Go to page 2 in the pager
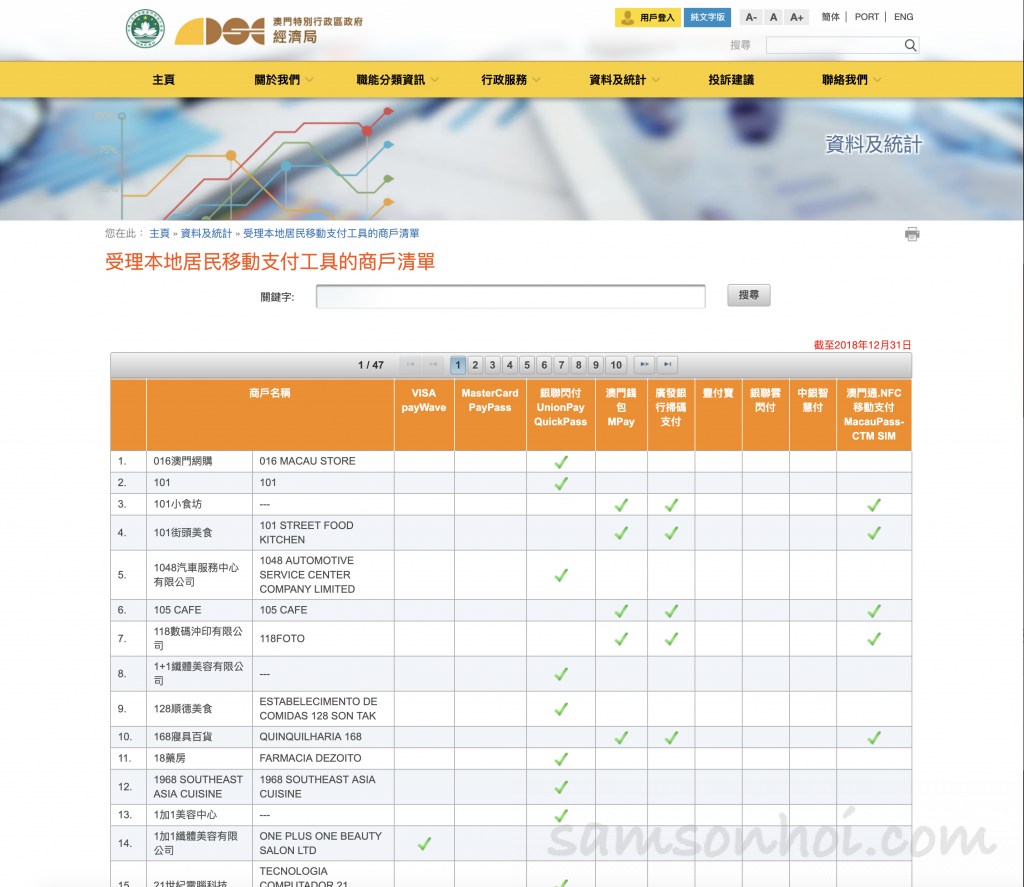This screenshot has height=887, width=1024. [475, 364]
